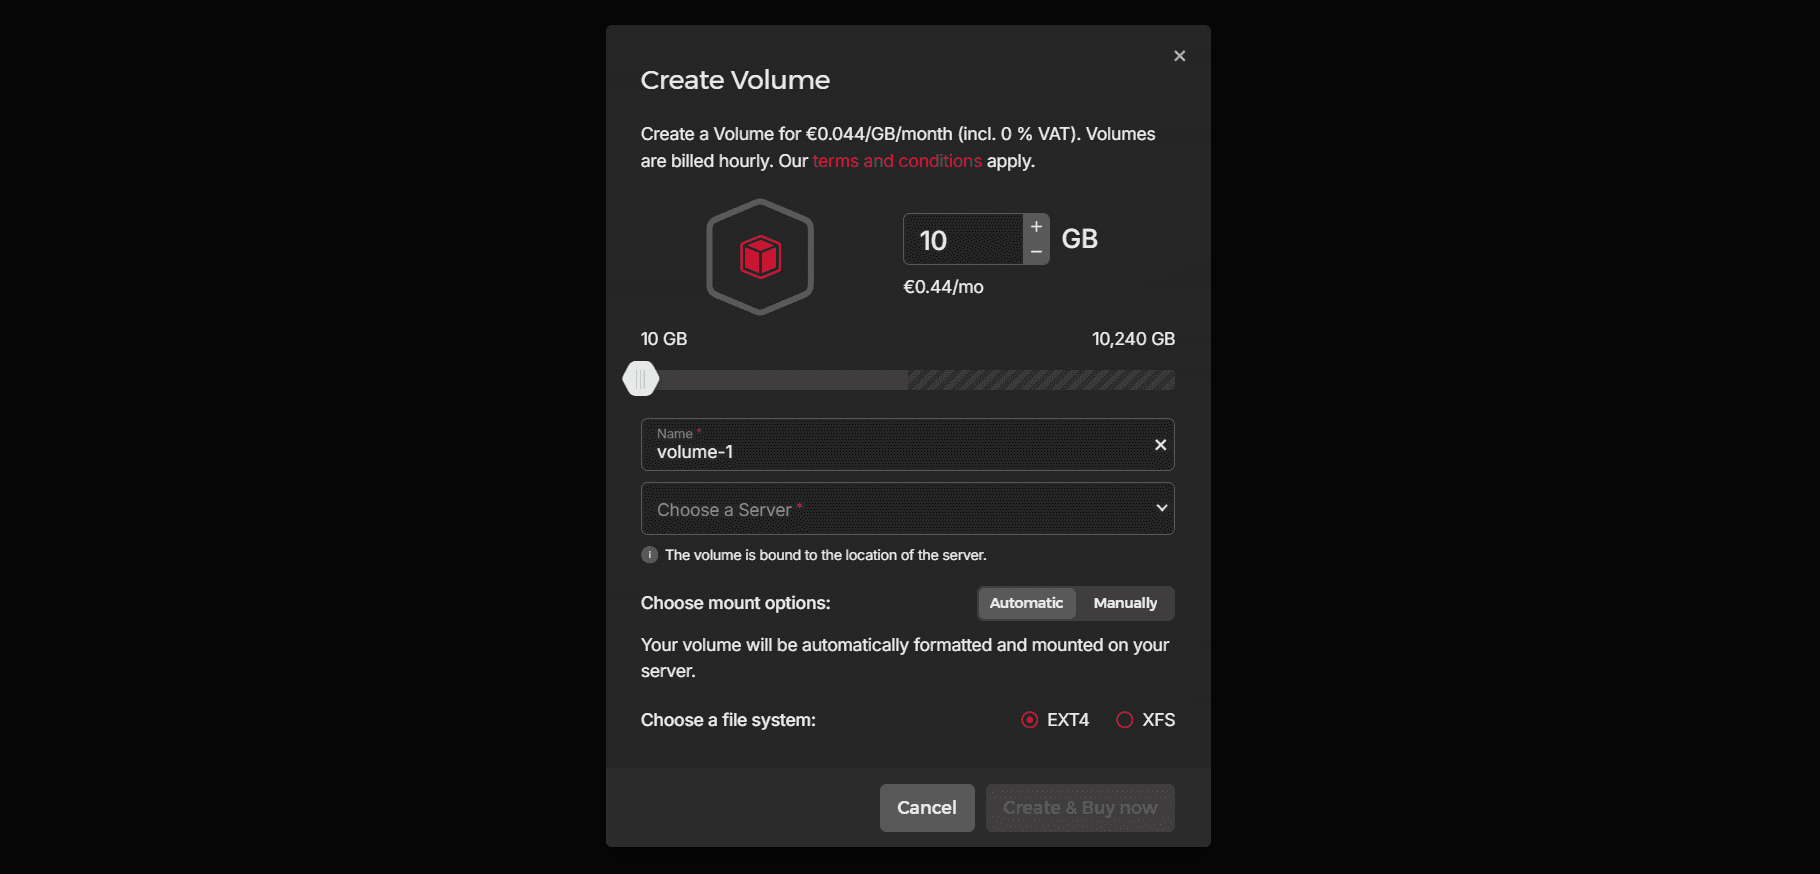Select the Automatic mount option
This screenshot has height=874, width=1820.
point(1026,603)
